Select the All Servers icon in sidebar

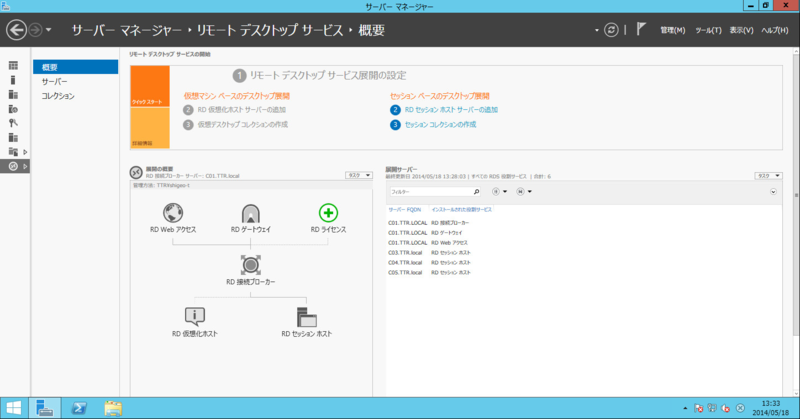(x=13, y=94)
